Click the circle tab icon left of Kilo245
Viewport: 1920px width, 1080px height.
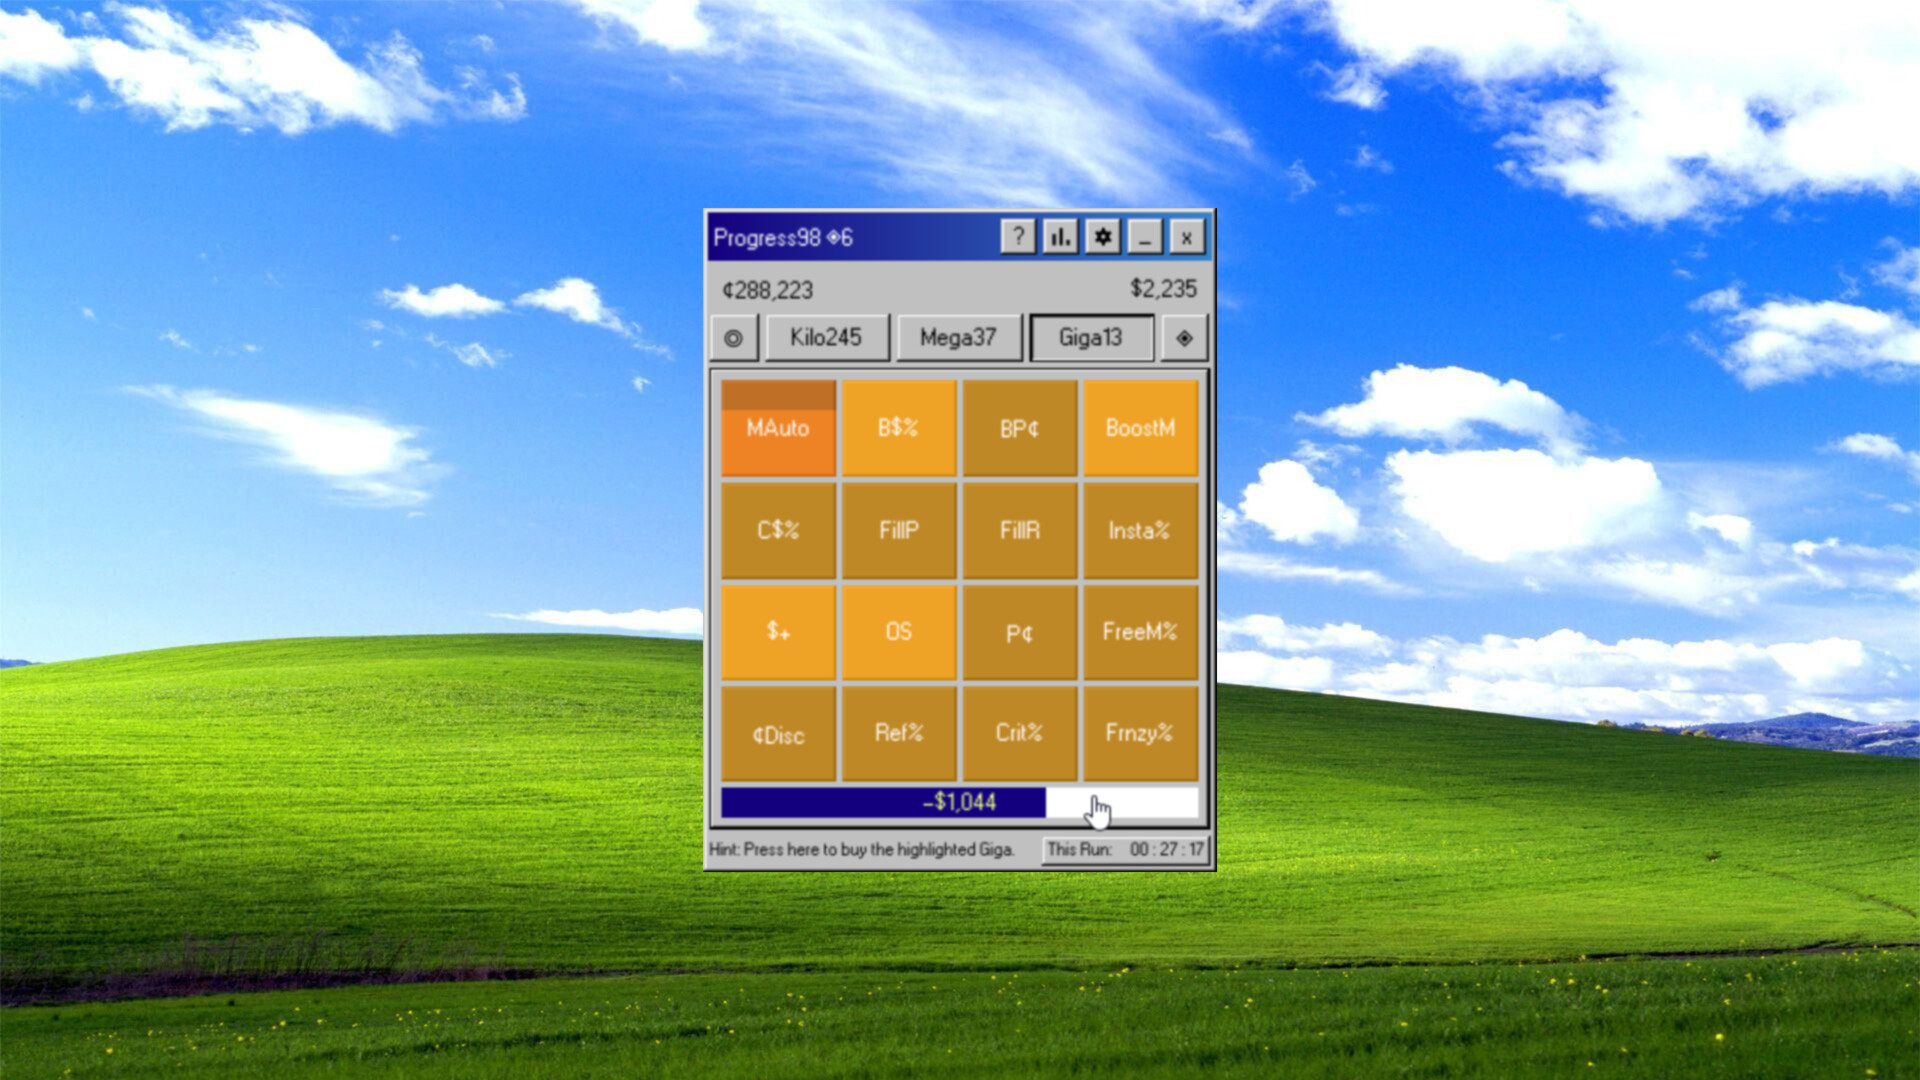pos(734,338)
